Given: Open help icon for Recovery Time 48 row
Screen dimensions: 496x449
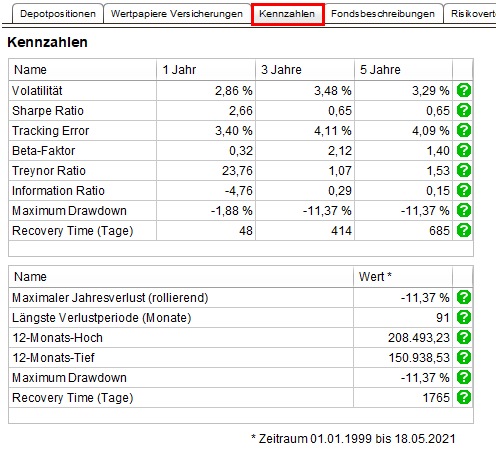Looking at the screenshot, I should [464, 230].
